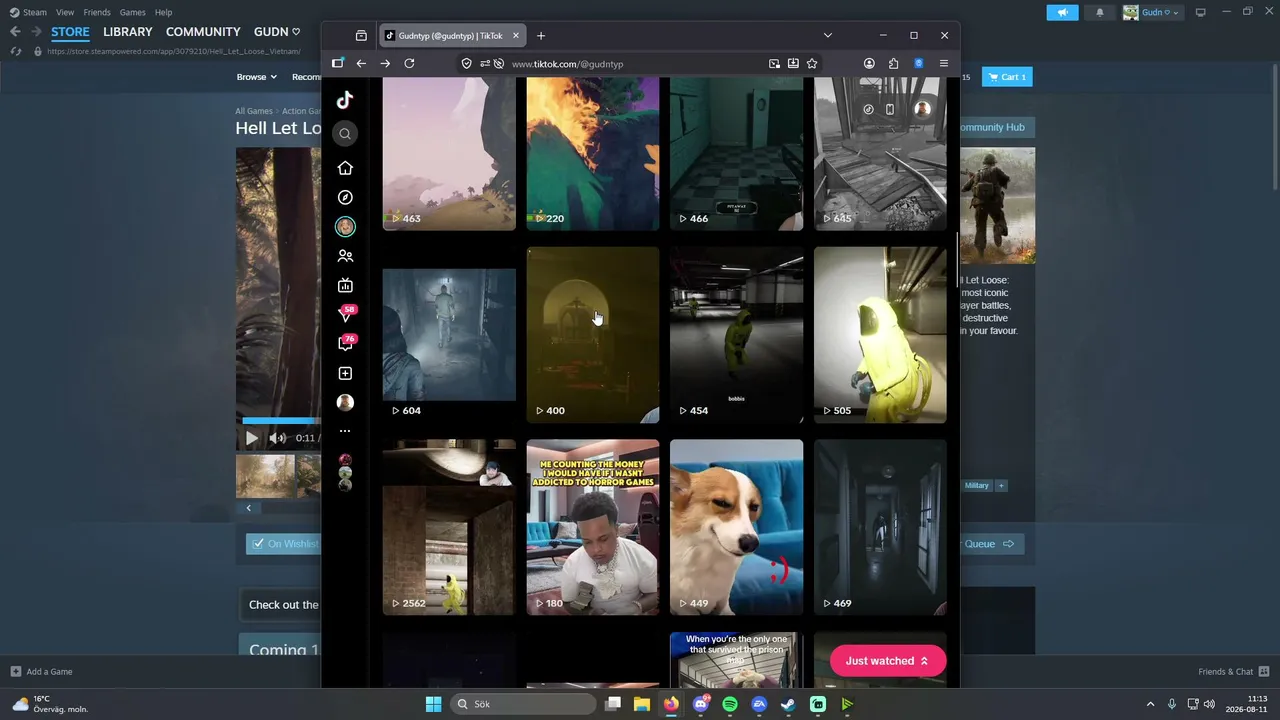The width and height of the screenshot is (1280, 720).
Task: Open File Explorer from the taskbar
Action: [x=642, y=704]
